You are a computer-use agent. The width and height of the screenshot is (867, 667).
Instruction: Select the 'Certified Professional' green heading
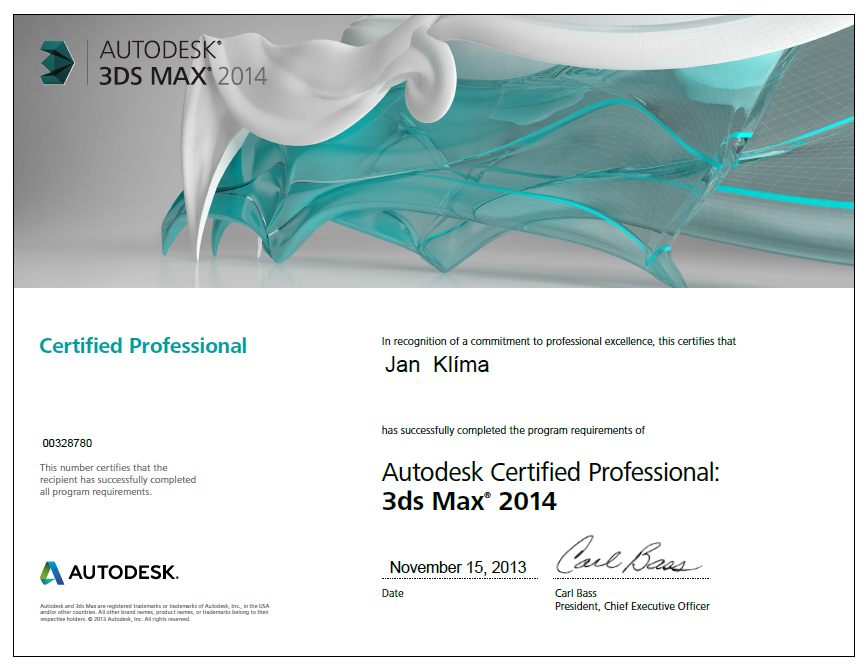pos(143,346)
